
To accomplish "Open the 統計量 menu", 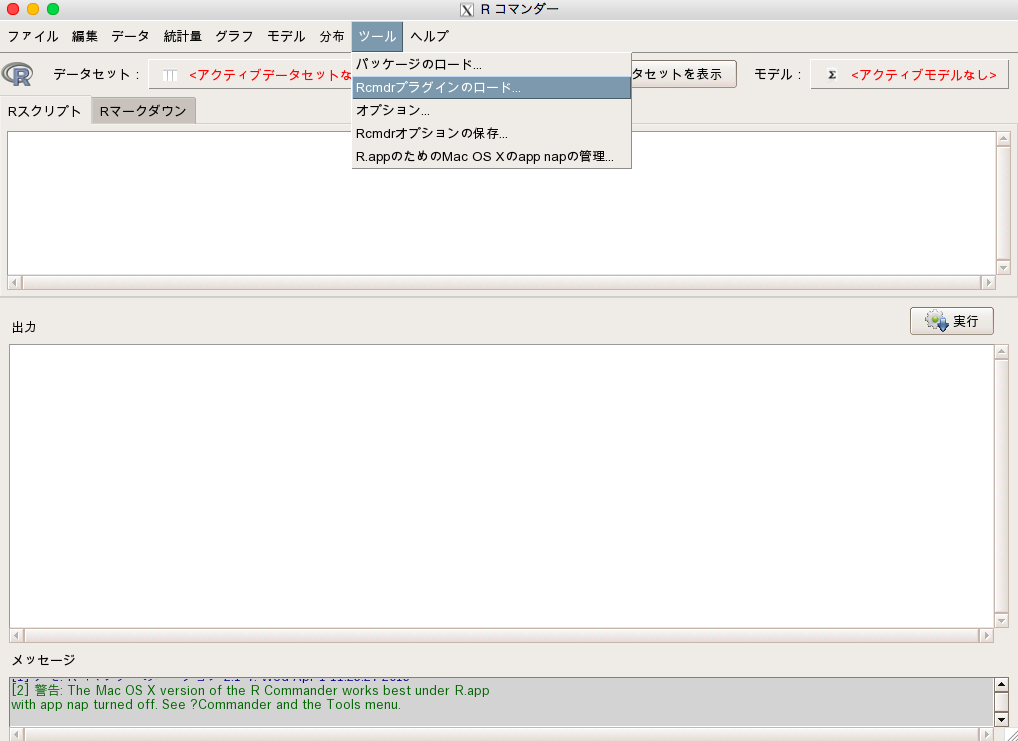I will click(x=182, y=36).
